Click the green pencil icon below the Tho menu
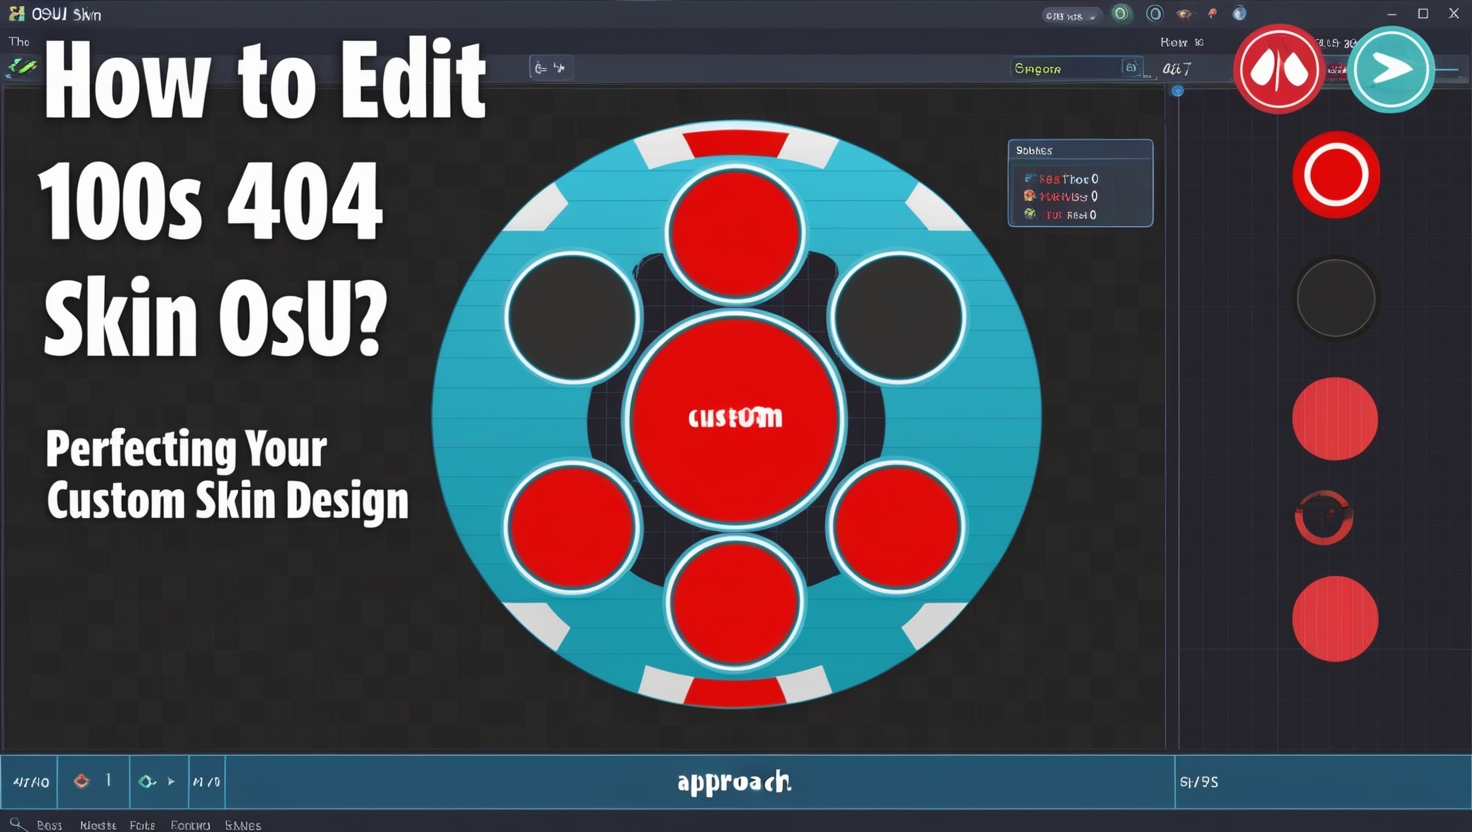 (22, 67)
